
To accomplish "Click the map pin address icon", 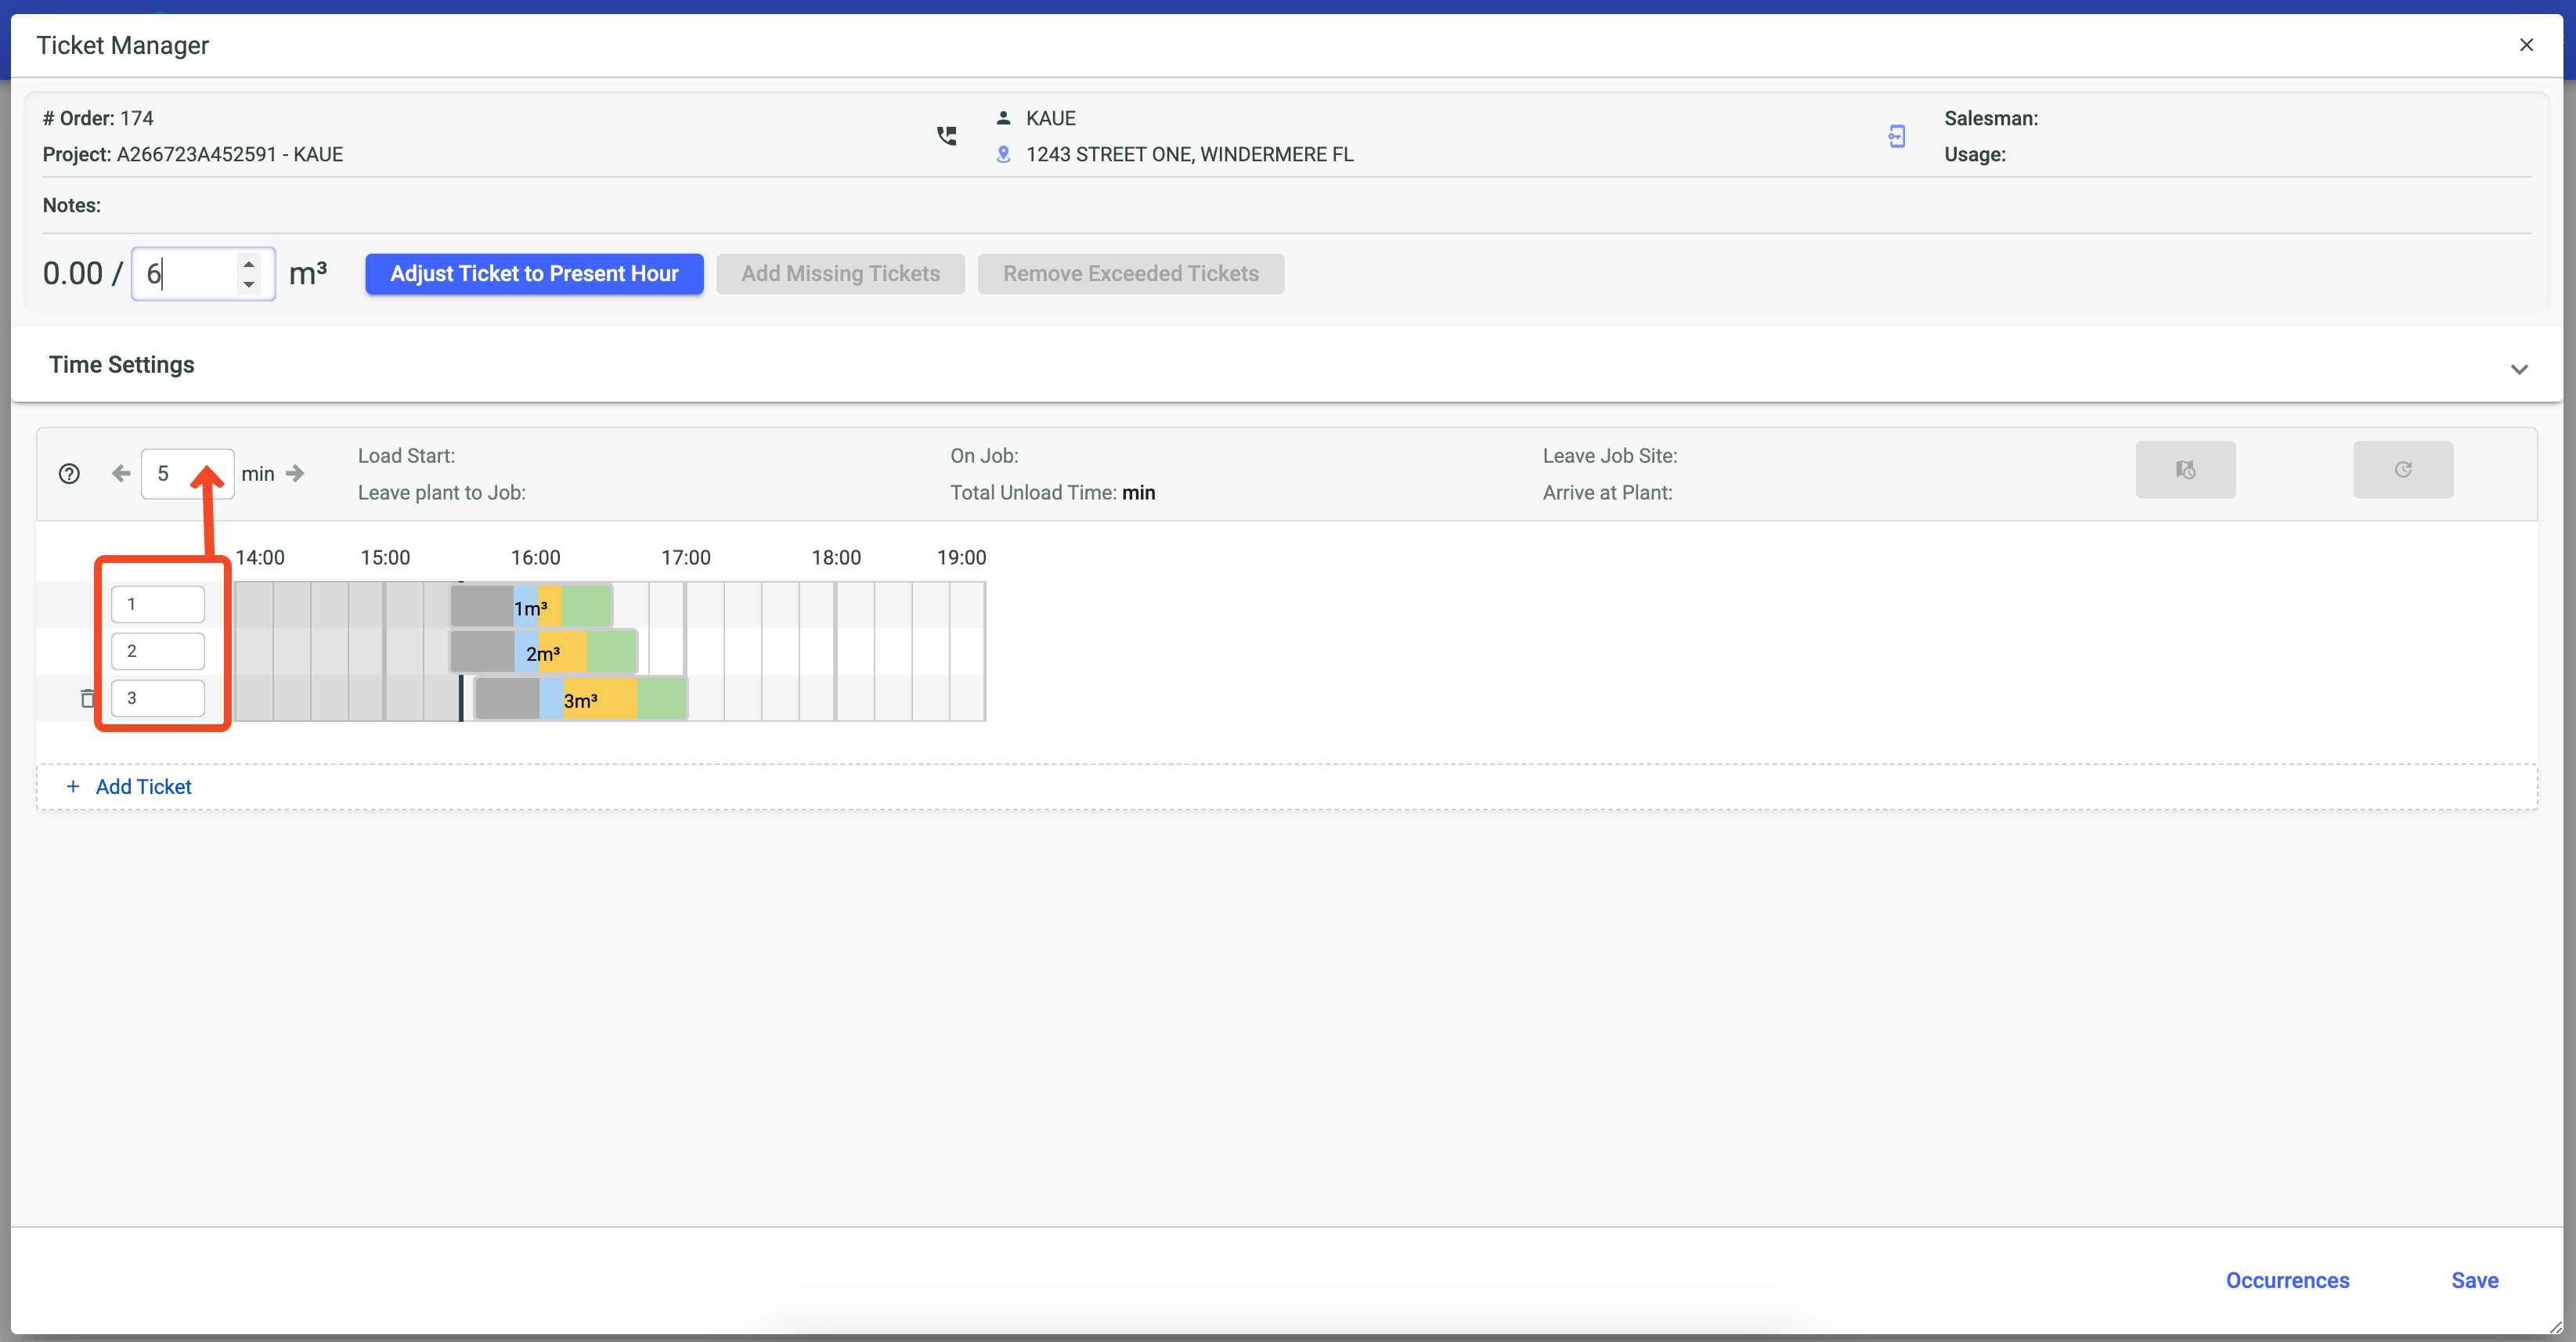I will (1003, 154).
